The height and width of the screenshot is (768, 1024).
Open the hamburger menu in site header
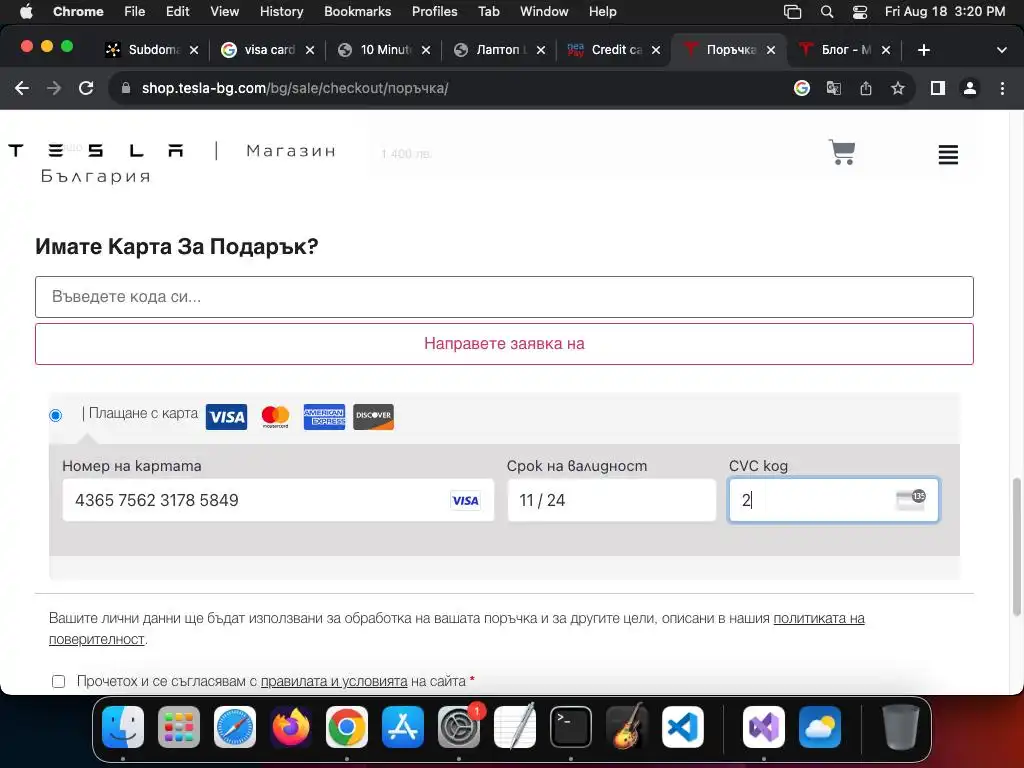tap(948, 155)
